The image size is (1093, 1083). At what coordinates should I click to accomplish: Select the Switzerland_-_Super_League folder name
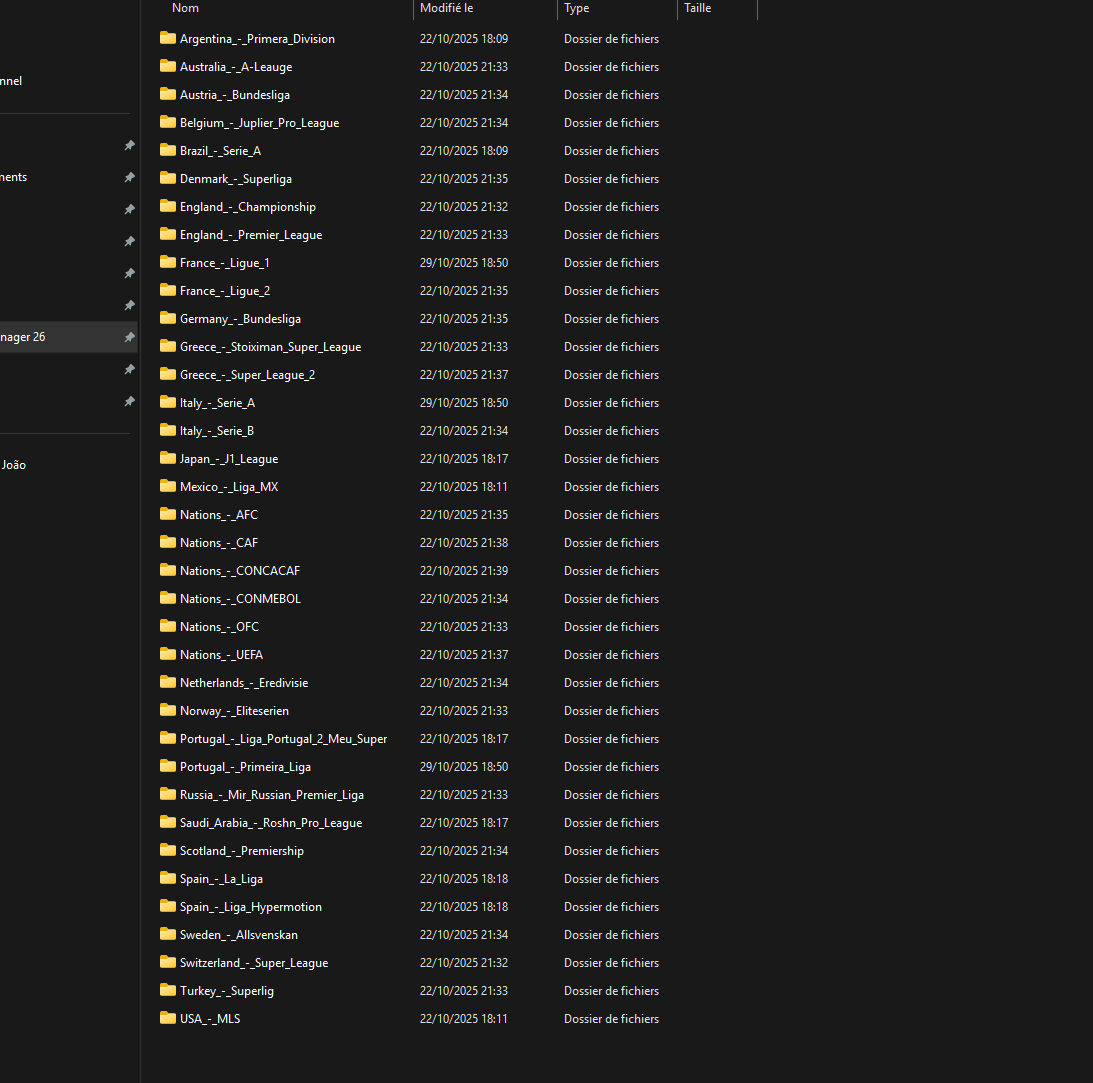(x=254, y=962)
